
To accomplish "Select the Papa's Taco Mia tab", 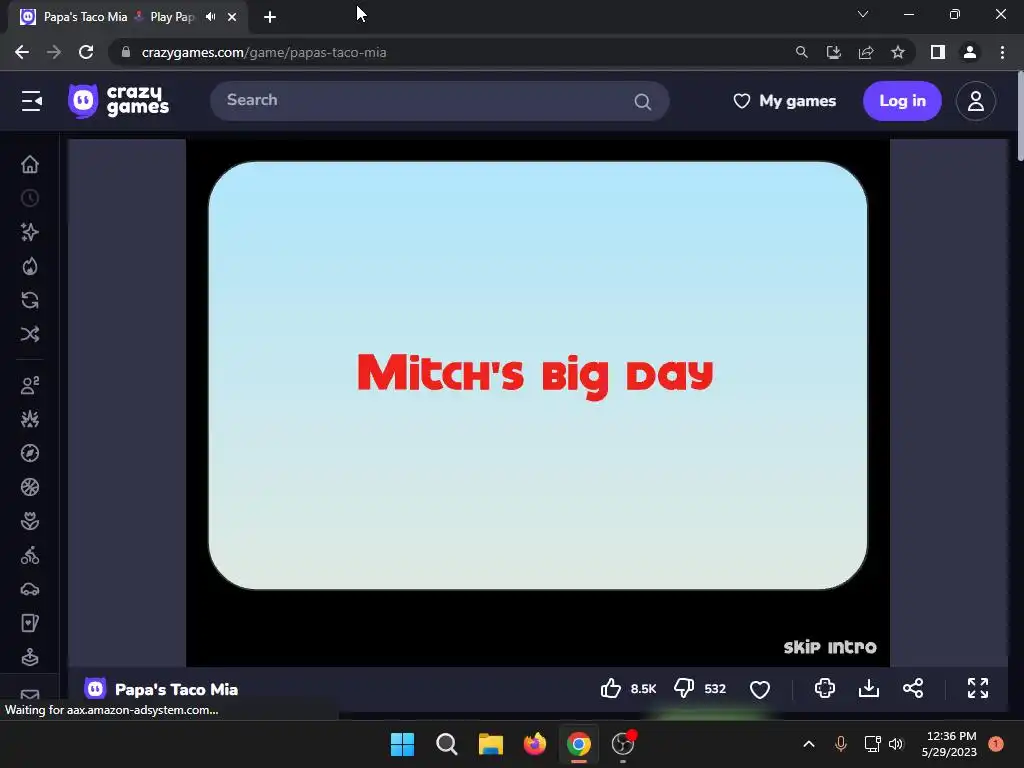I will 127,17.
